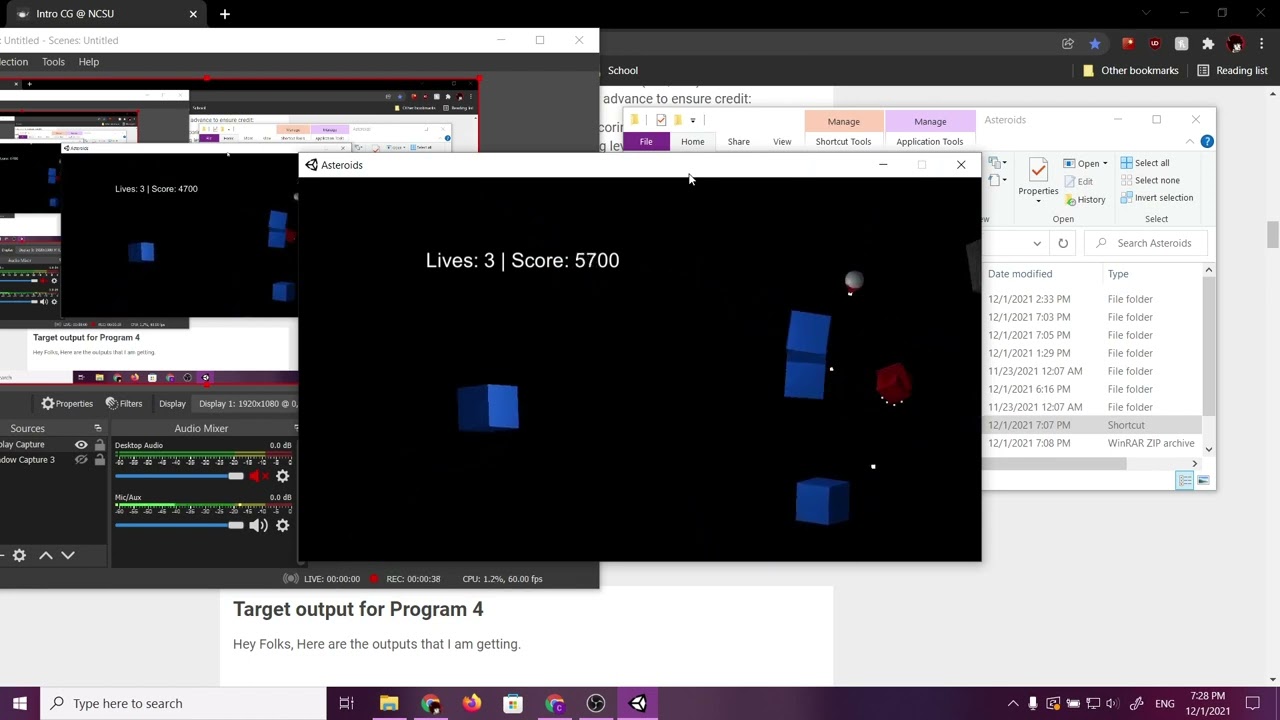Viewport: 1280px width, 720px height.
Task: Open the School bookmark
Action: 622,71
